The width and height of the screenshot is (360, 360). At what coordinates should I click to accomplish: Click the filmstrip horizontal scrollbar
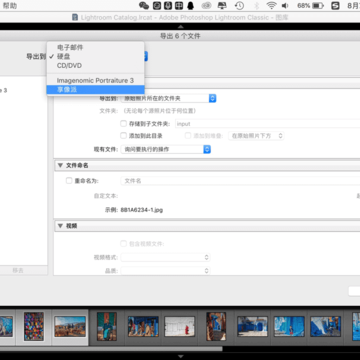point(111,349)
